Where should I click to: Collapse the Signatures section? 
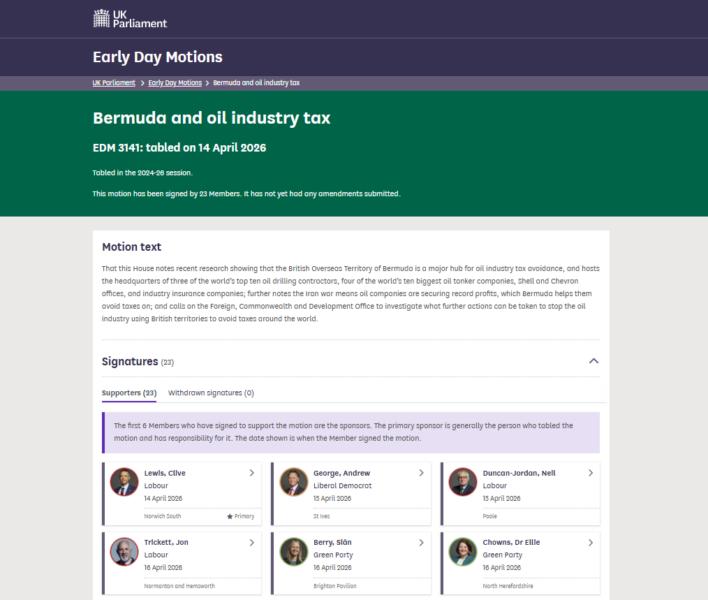point(593,361)
